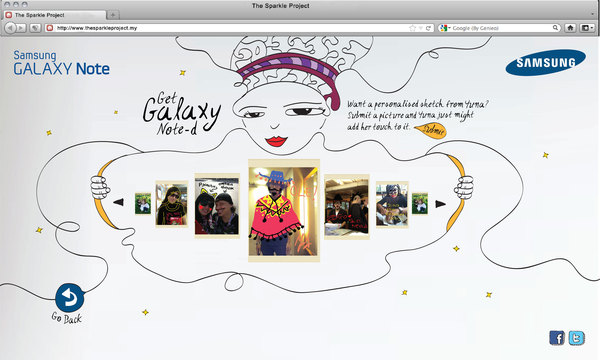
Task: Bookmark this page with star icon
Action: click(412, 28)
